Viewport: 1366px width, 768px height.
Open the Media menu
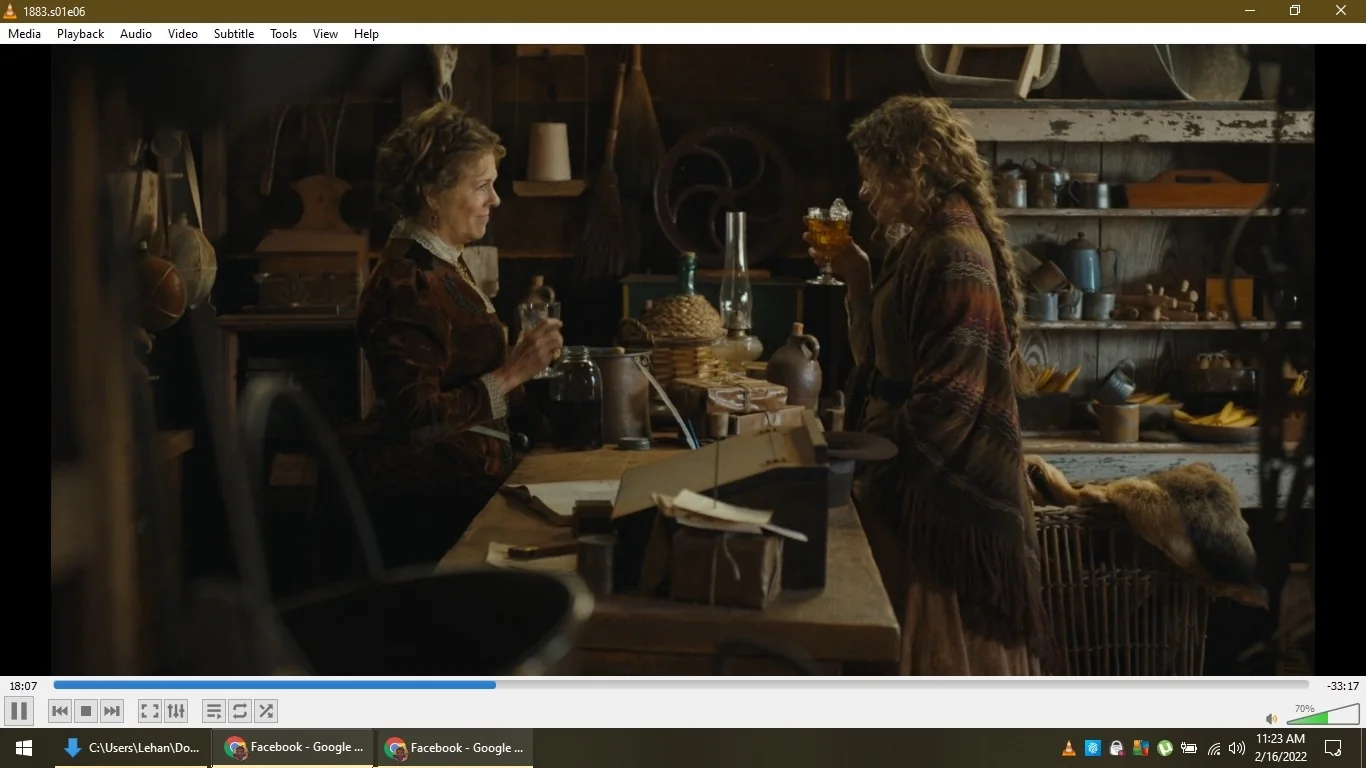24,34
